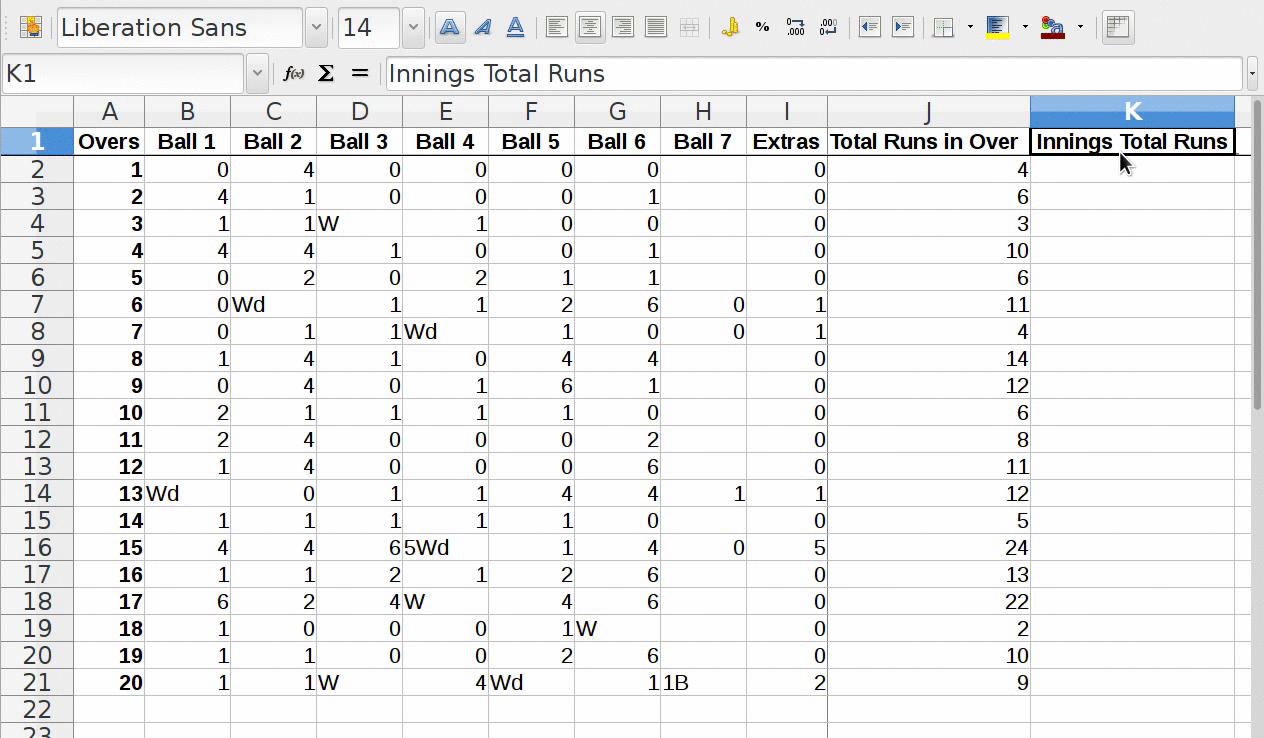
Task: Open the Function Wizard
Action: point(294,74)
